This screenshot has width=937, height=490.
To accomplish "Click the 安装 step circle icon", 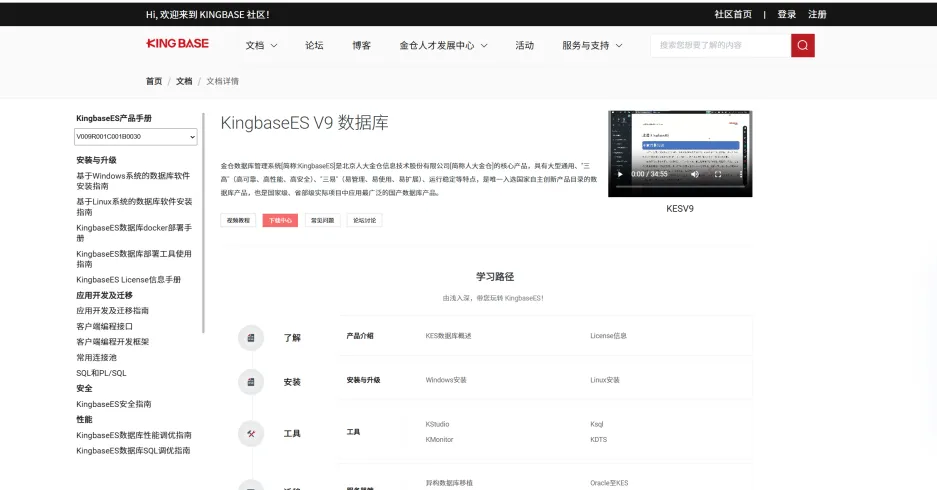I will pos(251,382).
